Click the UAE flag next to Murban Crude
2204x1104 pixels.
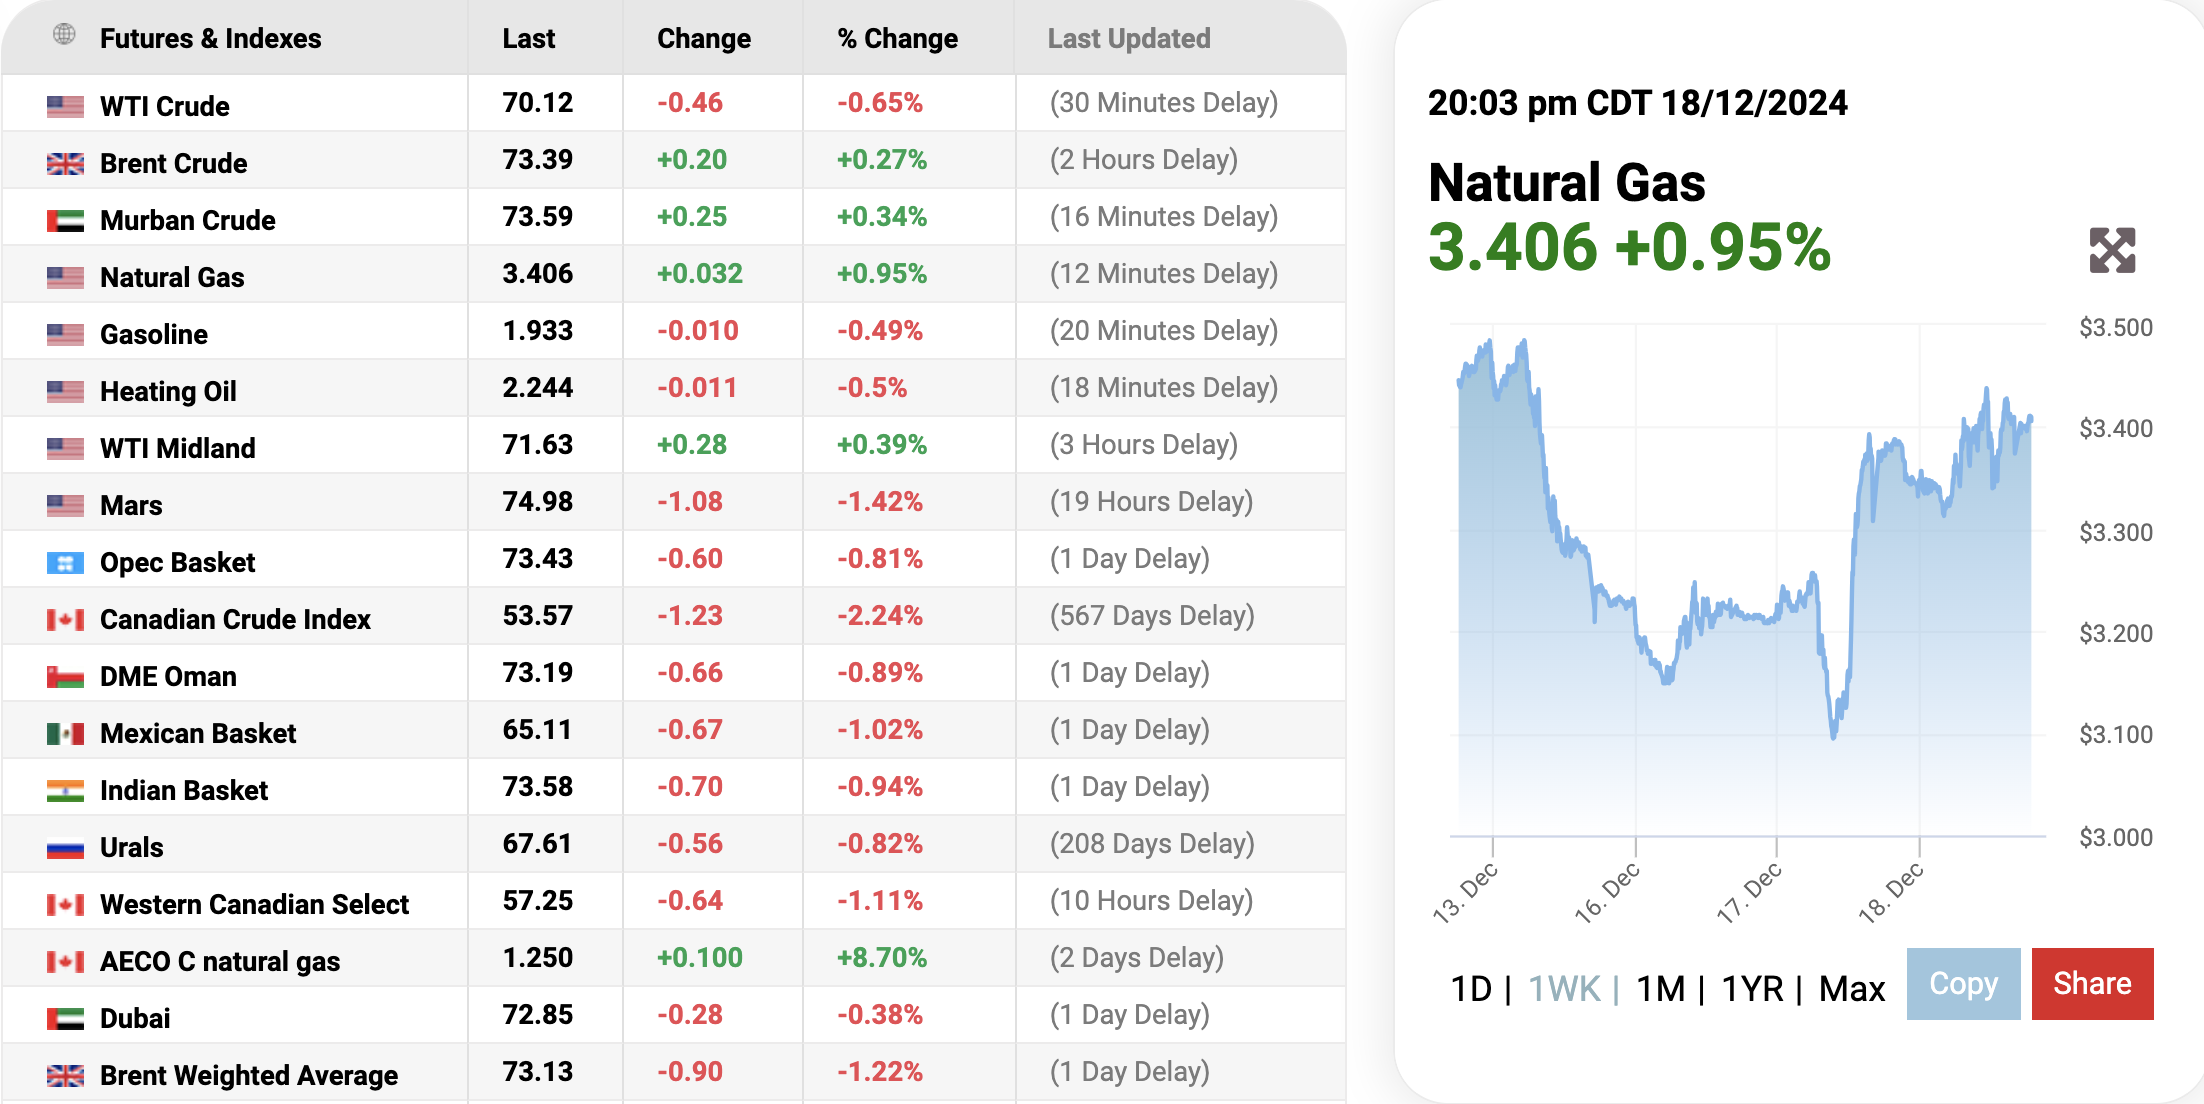pos(65,220)
